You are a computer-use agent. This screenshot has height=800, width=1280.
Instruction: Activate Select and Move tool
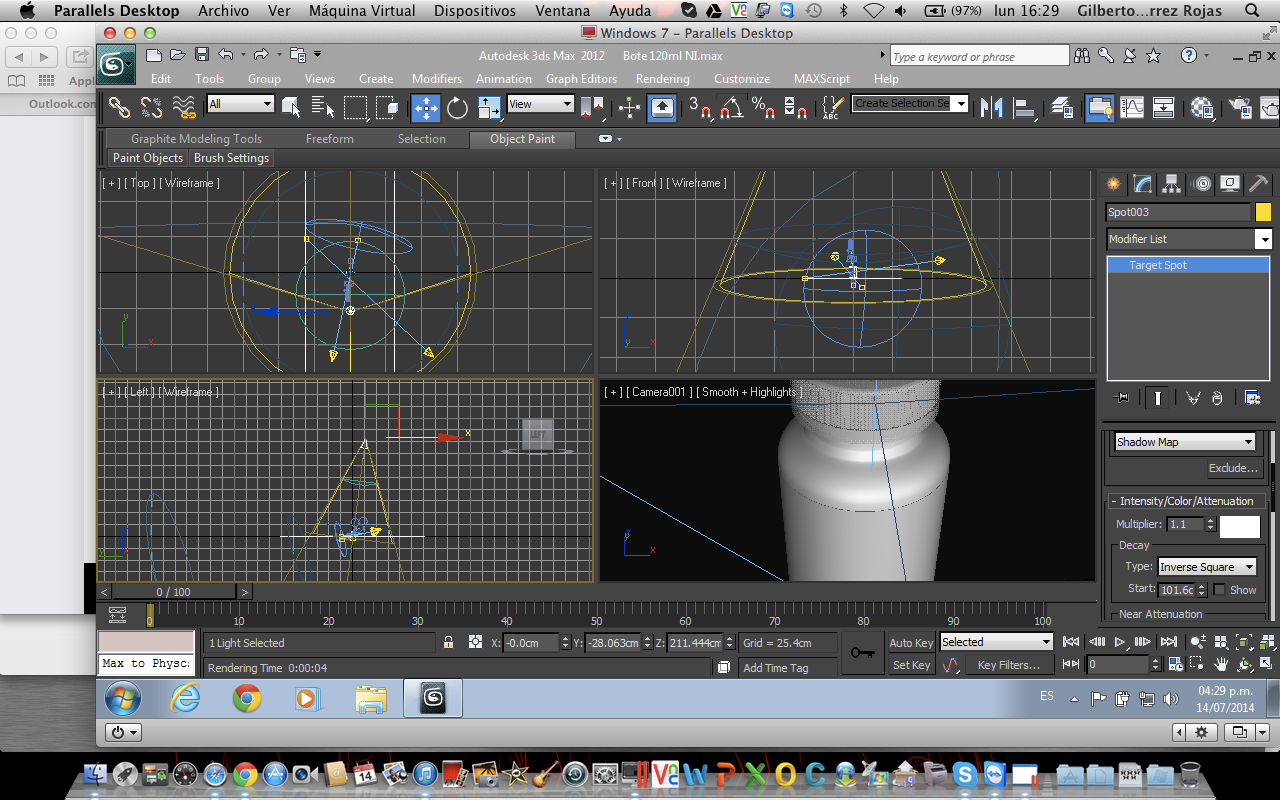coord(426,106)
